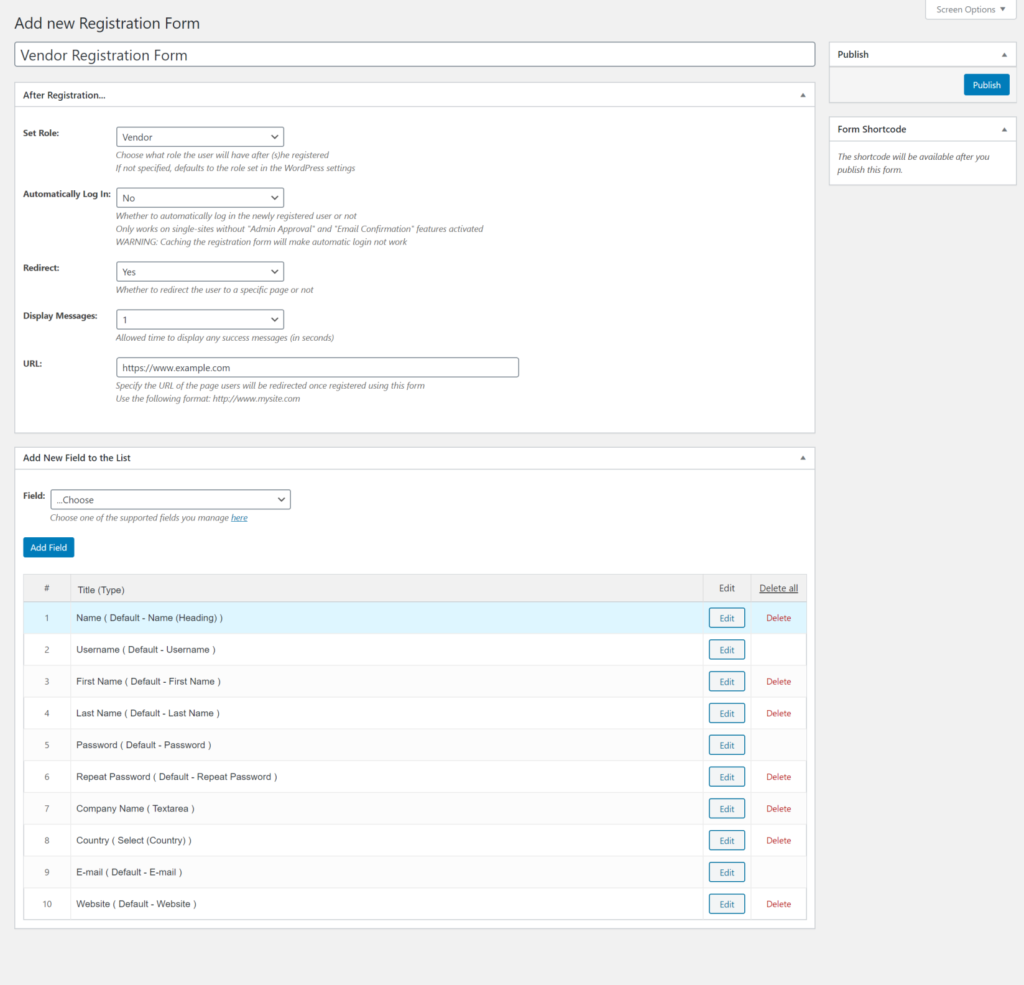Open the Screen Options tab

click(x=971, y=10)
